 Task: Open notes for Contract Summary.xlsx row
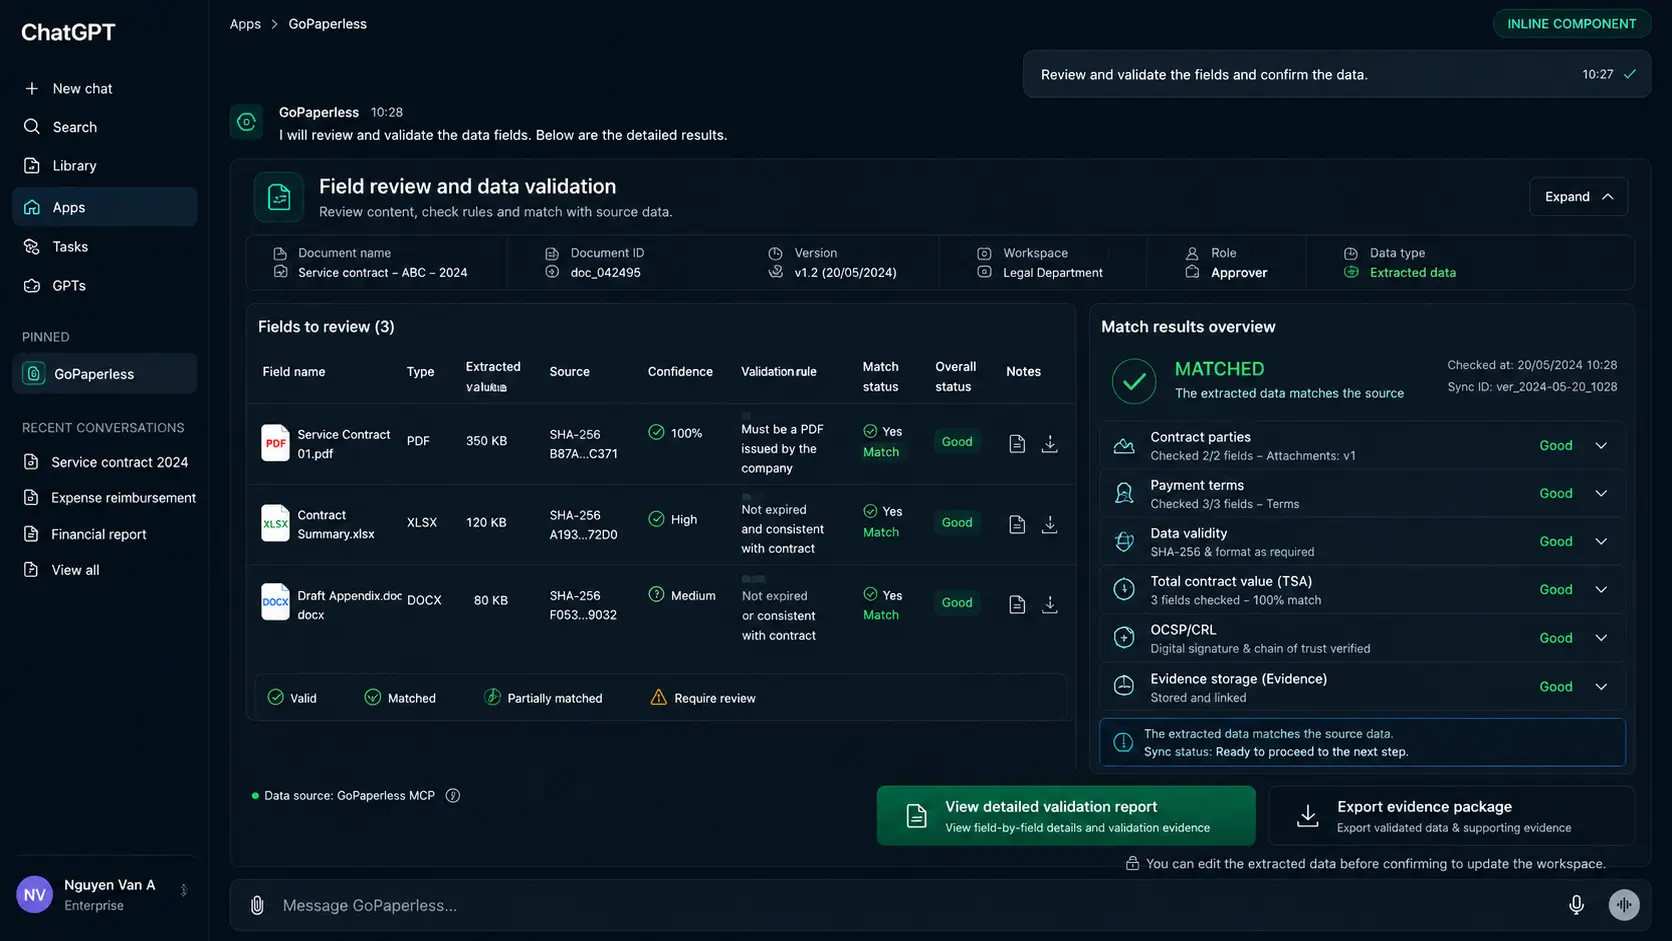tap(1017, 524)
